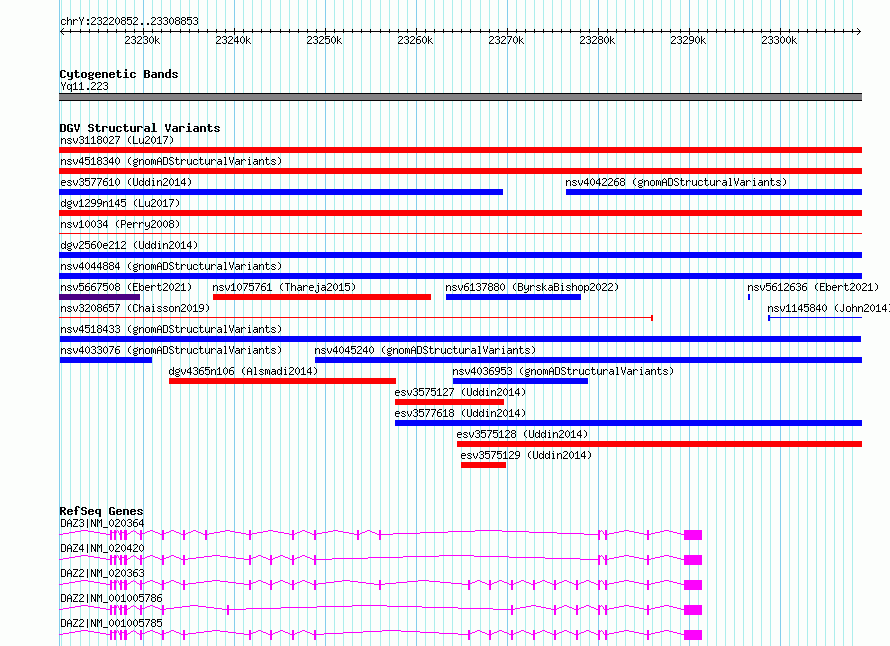Click the nsv4033076 gnomAD blue bar
The image size is (890, 646).
(x=106, y=360)
